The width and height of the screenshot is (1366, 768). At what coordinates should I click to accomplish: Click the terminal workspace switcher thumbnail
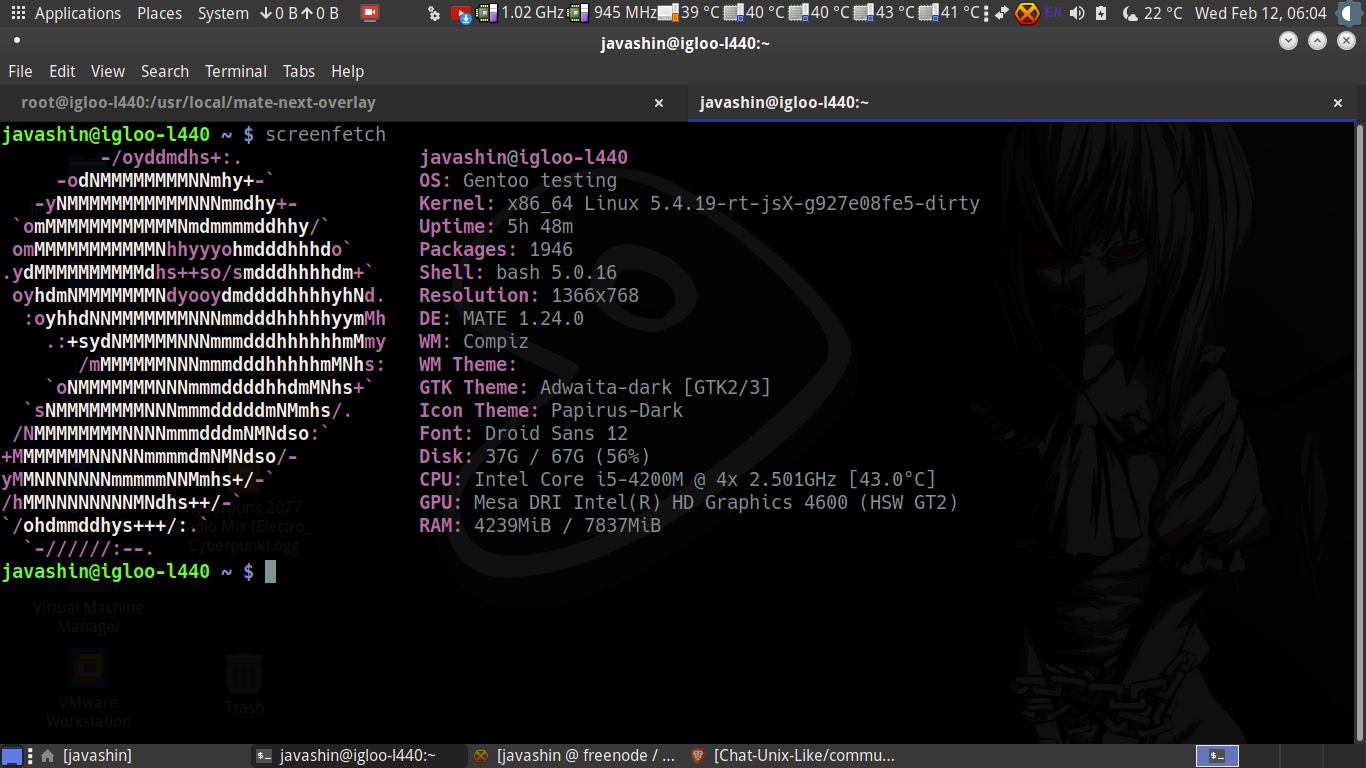pyautogui.click(x=1217, y=756)
